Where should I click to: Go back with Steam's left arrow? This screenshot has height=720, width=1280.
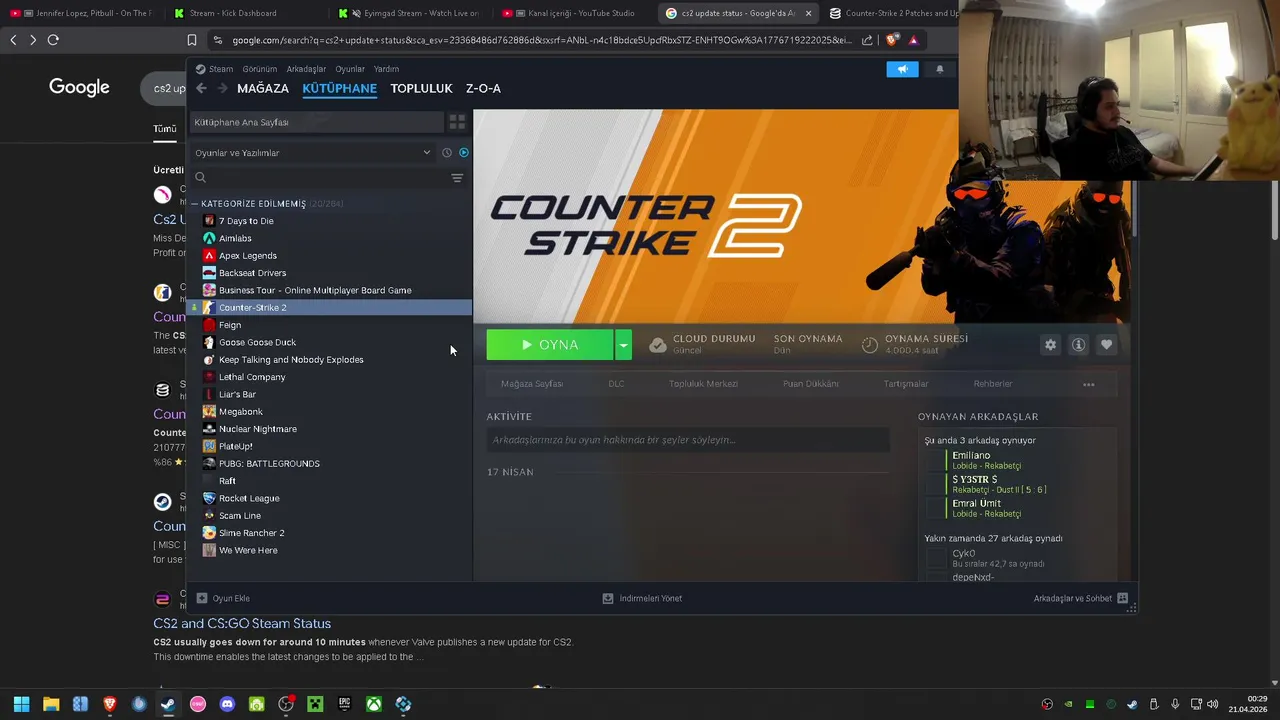coord(201,88)
